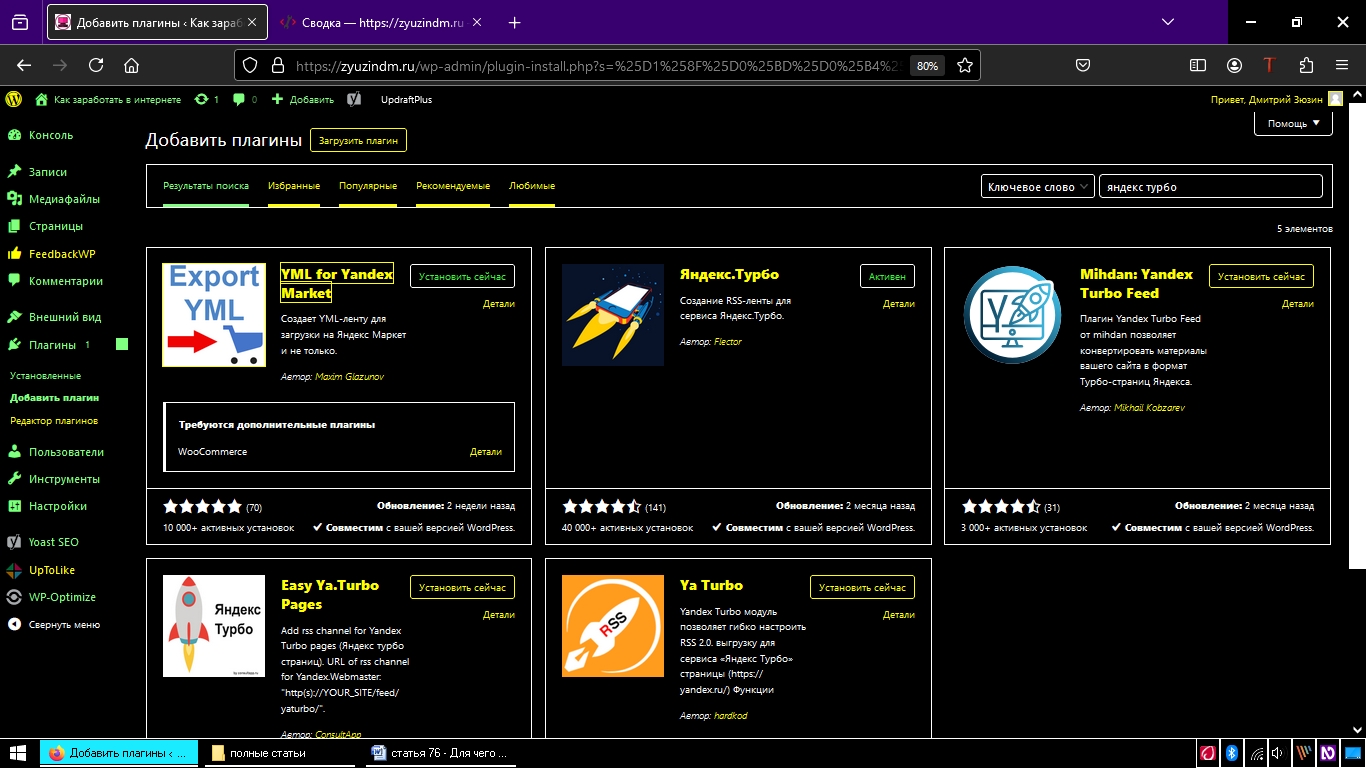The width and height of the screenshot is (1366, 768).
Task: Switch to Сводка browser tab
Action: [x=381, y=22]
